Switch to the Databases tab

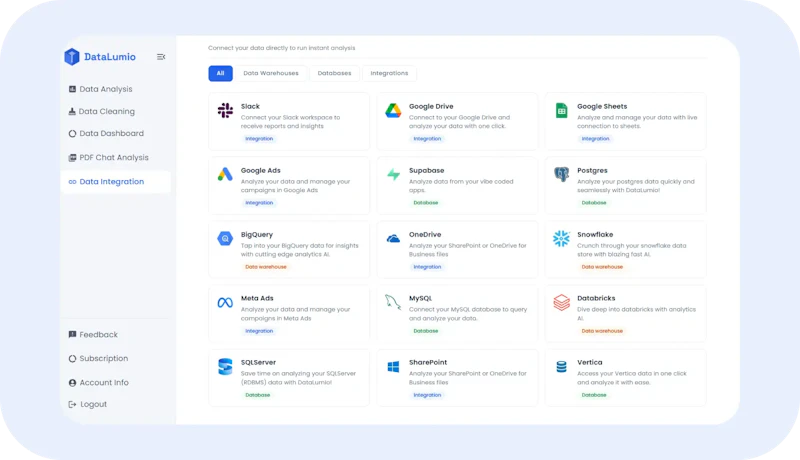[x=334, y=73]
